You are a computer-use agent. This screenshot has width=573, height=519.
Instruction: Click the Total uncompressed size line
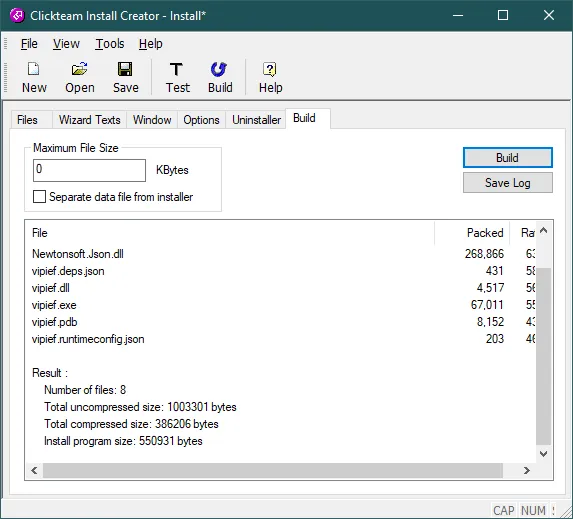(140, 407)
